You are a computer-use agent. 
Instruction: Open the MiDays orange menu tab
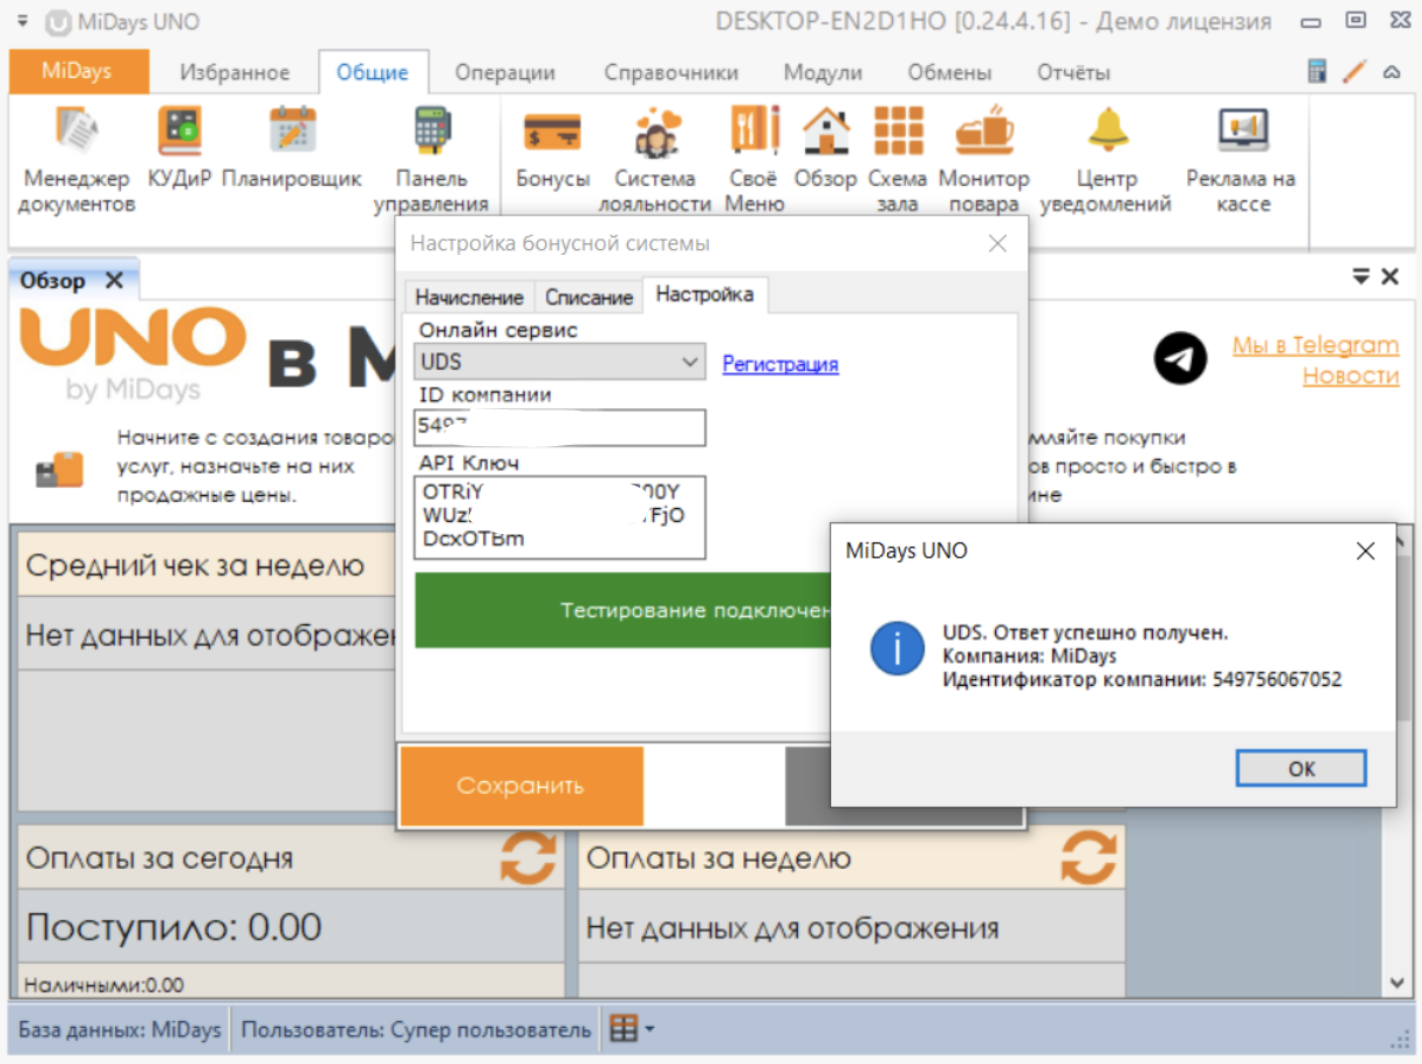point(78,71)
